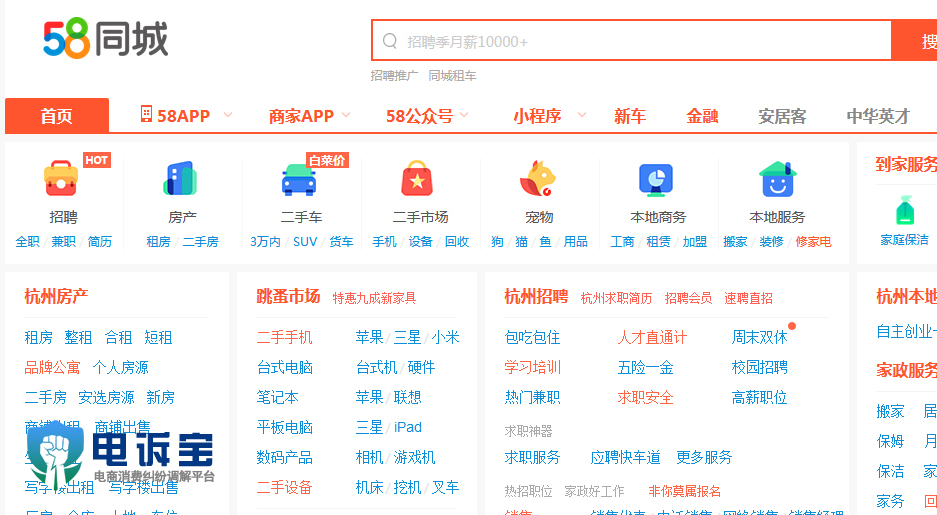Open the 简历 link under 招聘
This screenshot has height=515, width=937.
pos(100,241)
